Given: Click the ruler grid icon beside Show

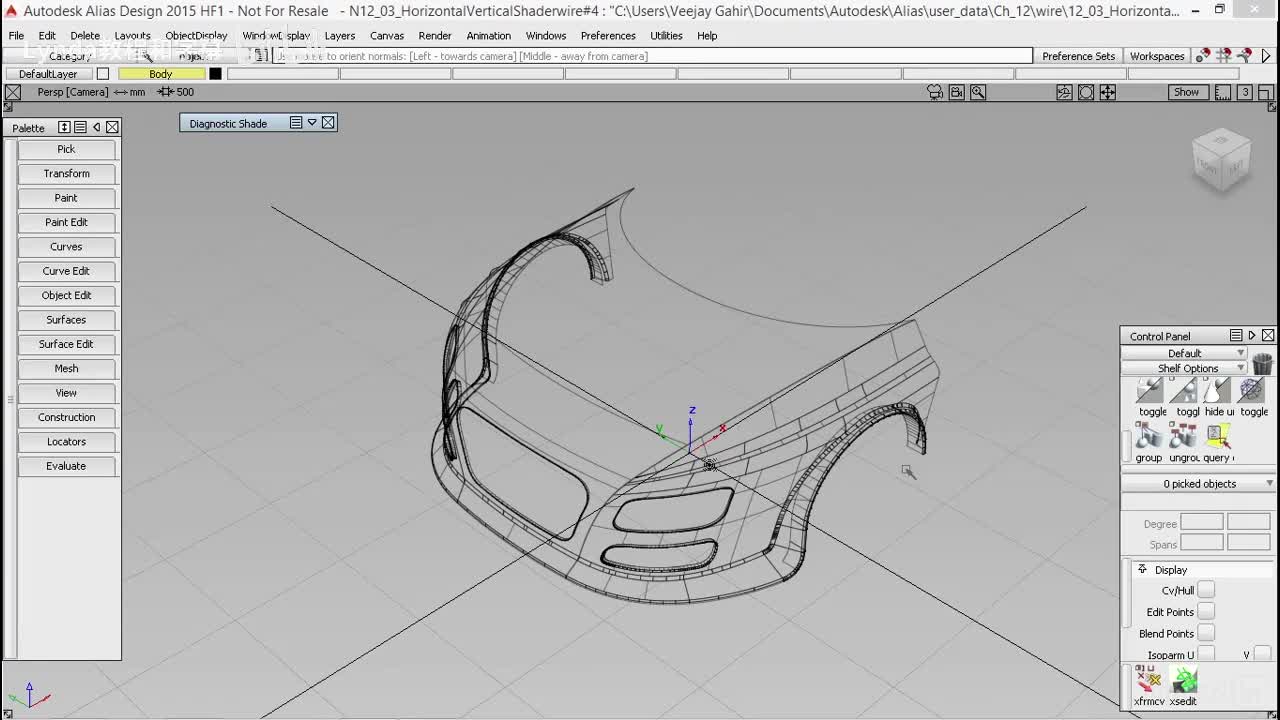Looking at the screenshot, I should 1224,92.
